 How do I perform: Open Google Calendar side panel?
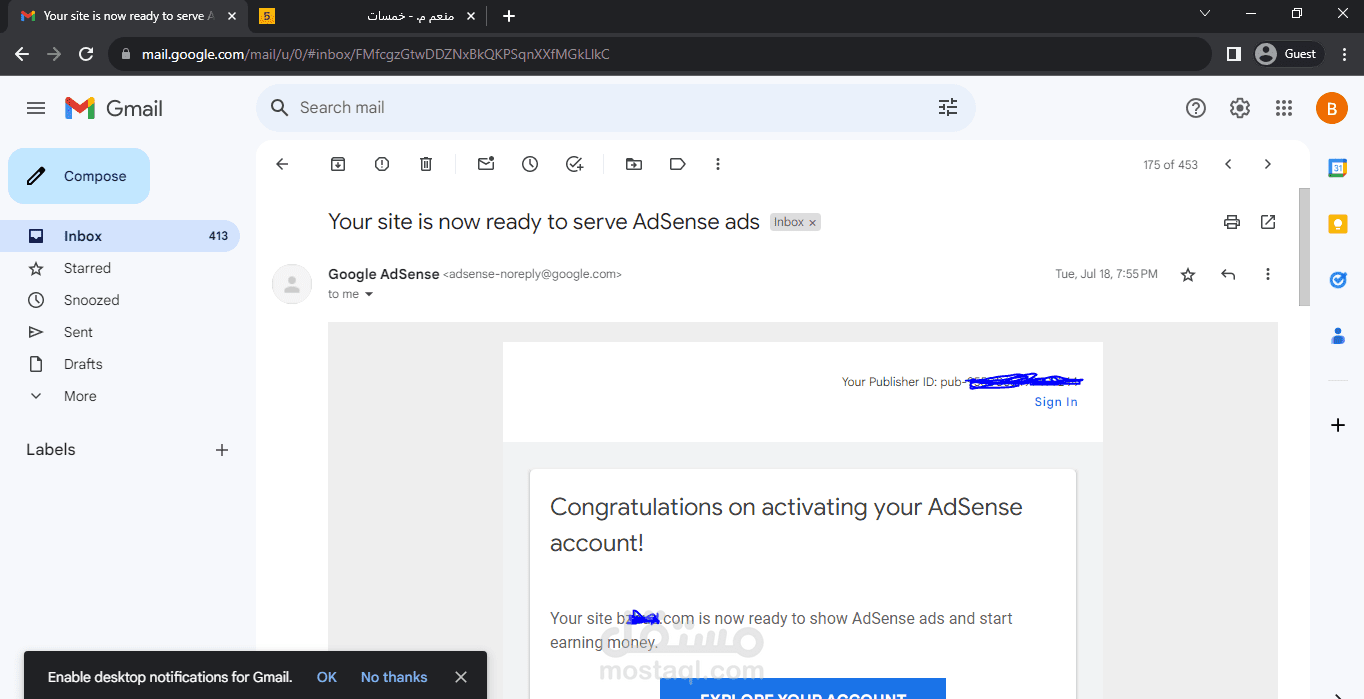tap(1338, 168)
